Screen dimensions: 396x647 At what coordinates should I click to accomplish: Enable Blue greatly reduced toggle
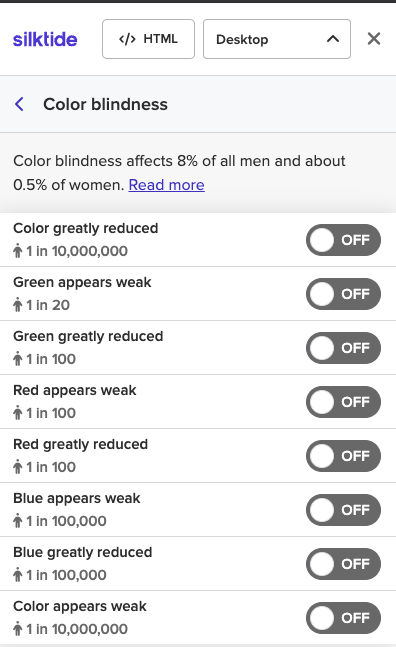pyautogui.click(x=343, y=564)
